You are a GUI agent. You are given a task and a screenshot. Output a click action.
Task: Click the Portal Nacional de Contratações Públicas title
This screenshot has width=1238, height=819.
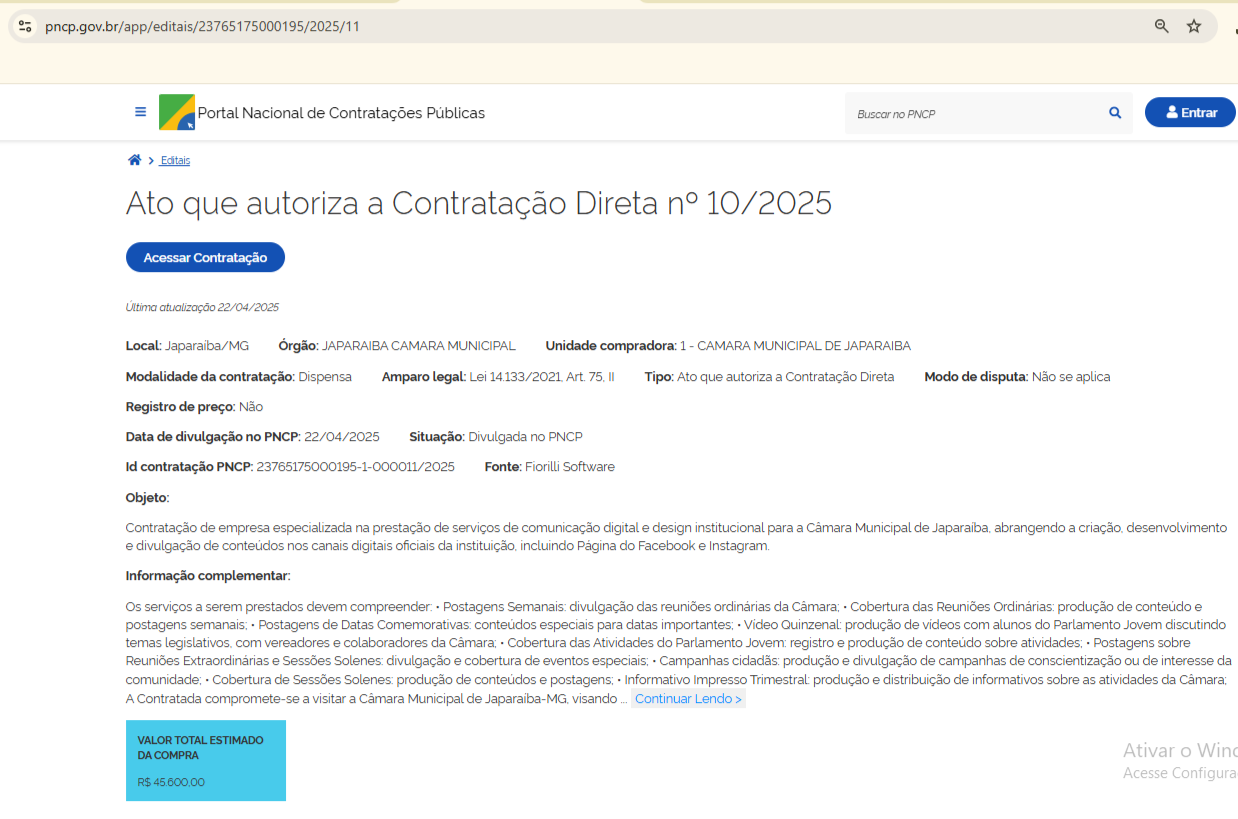coord(341,113)
